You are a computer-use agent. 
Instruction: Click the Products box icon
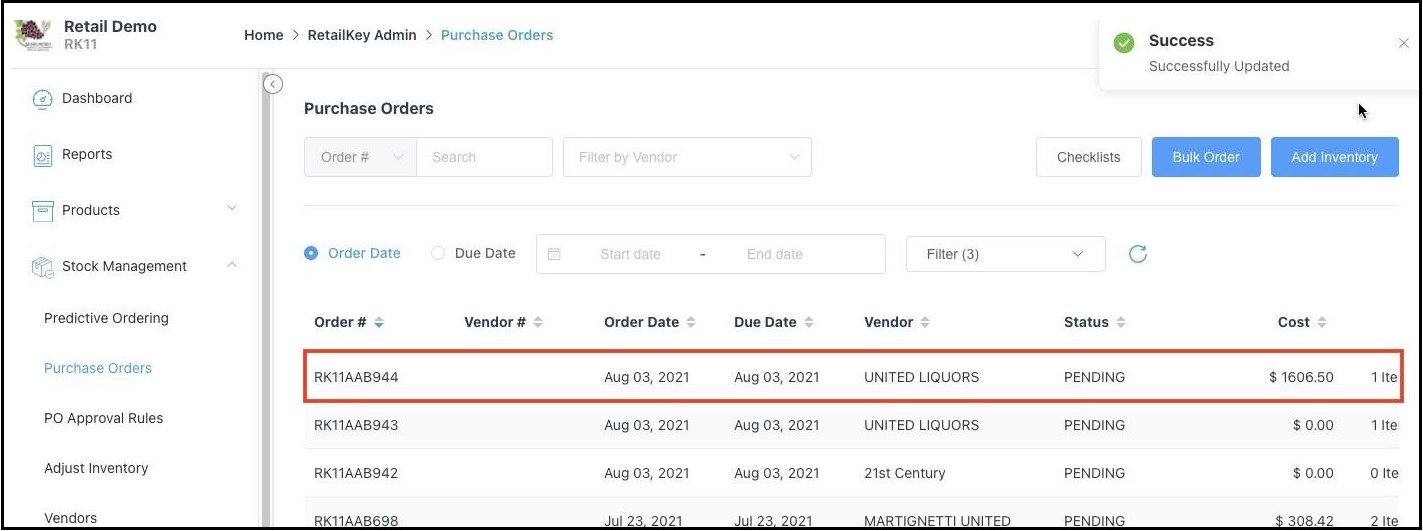42,211
